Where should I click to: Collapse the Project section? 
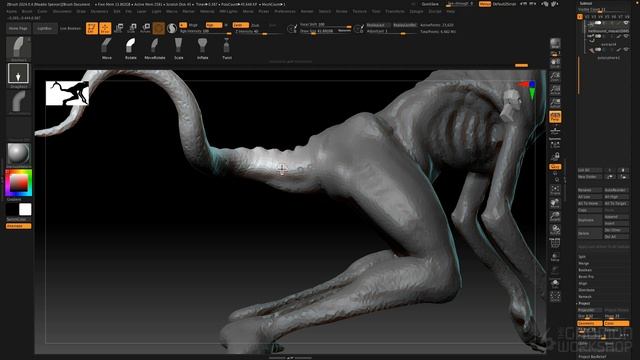pos(584,303)
